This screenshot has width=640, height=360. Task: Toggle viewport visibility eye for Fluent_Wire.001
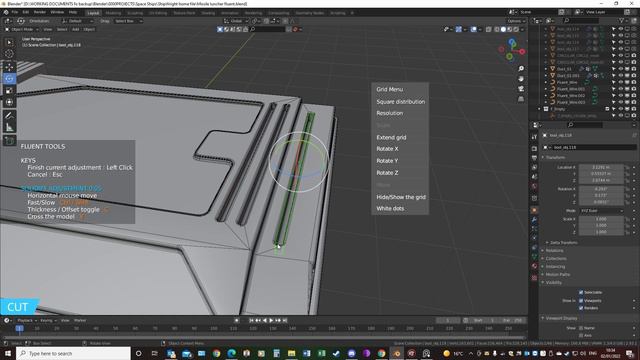tap(620, 89)
